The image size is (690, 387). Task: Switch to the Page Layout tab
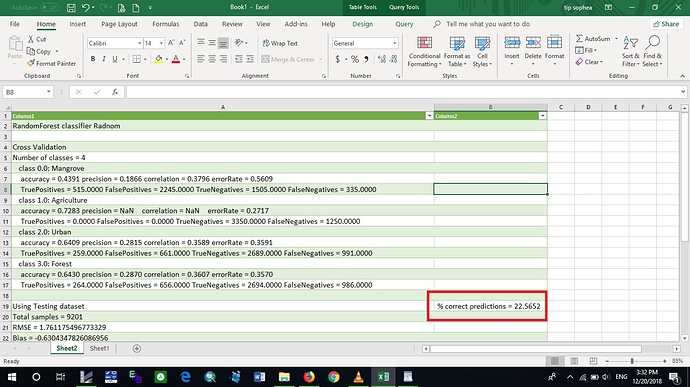(x=119, y=24)
